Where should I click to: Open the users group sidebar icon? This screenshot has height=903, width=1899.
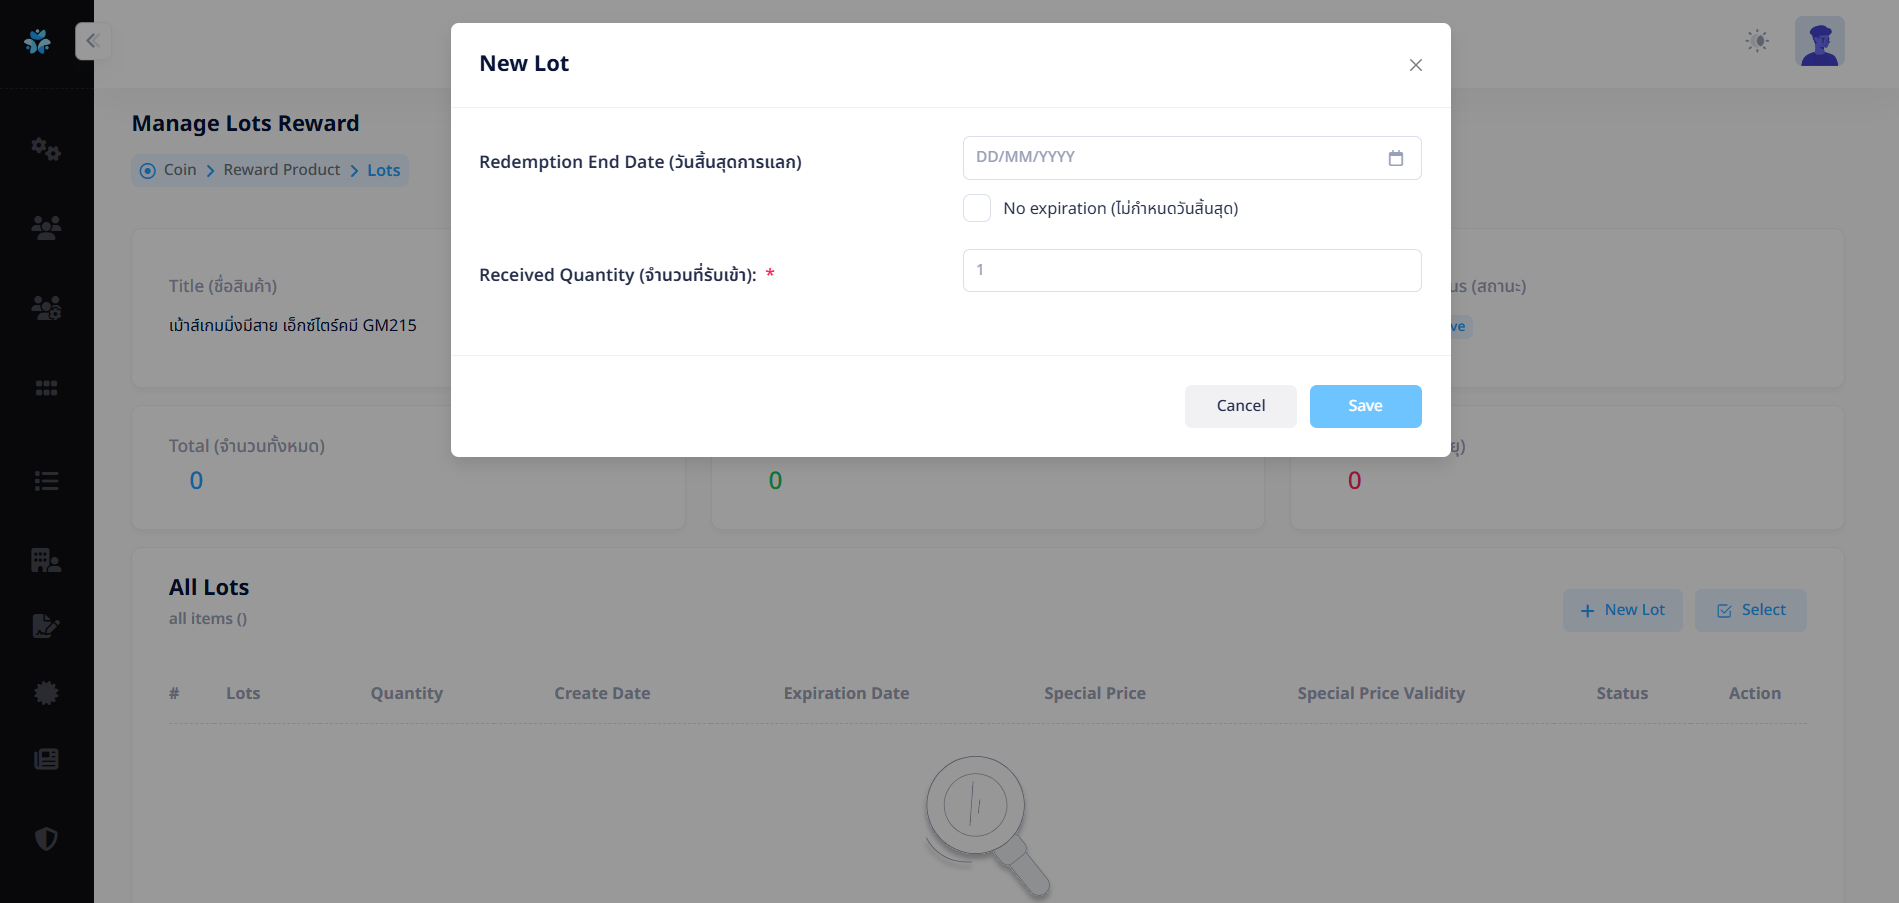pos(46,228)
